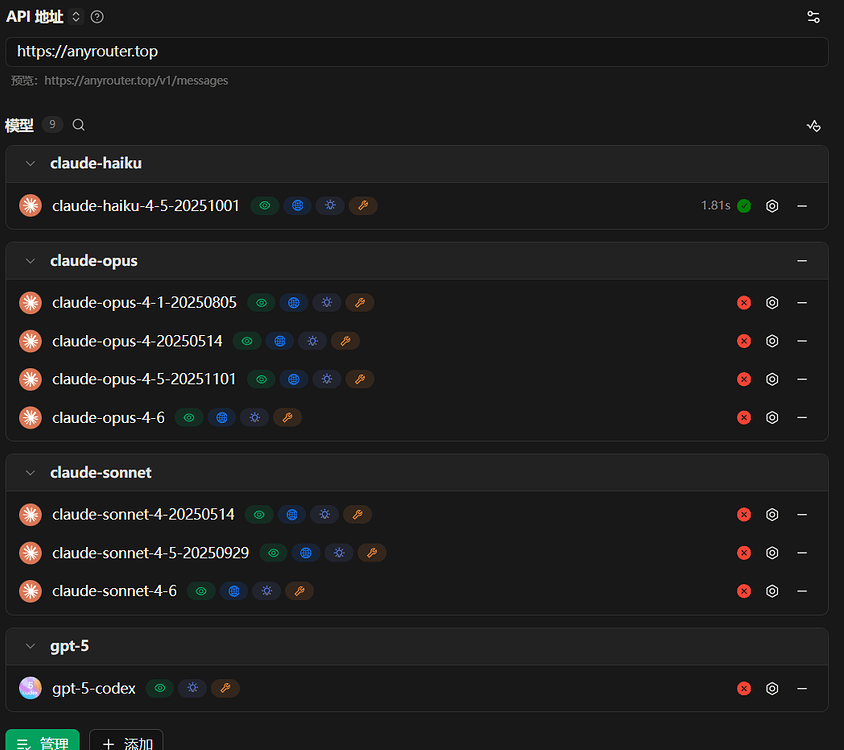Delete claude-sonnet-4-5-20250929 via minus icon

click(x=802, y=553)
